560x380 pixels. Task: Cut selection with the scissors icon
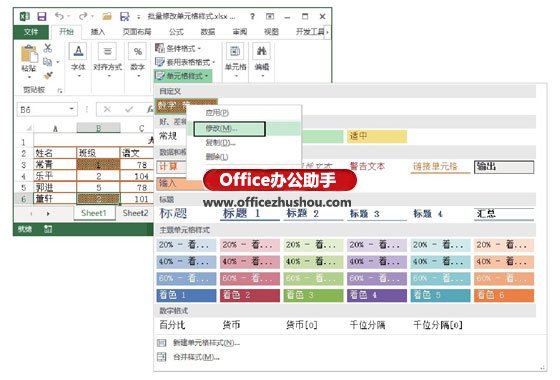click(x=48, y=48)
